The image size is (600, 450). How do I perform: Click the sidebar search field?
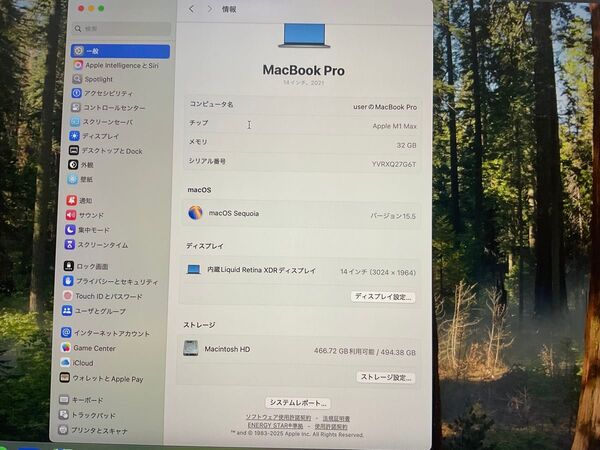(x=121, y=29)
